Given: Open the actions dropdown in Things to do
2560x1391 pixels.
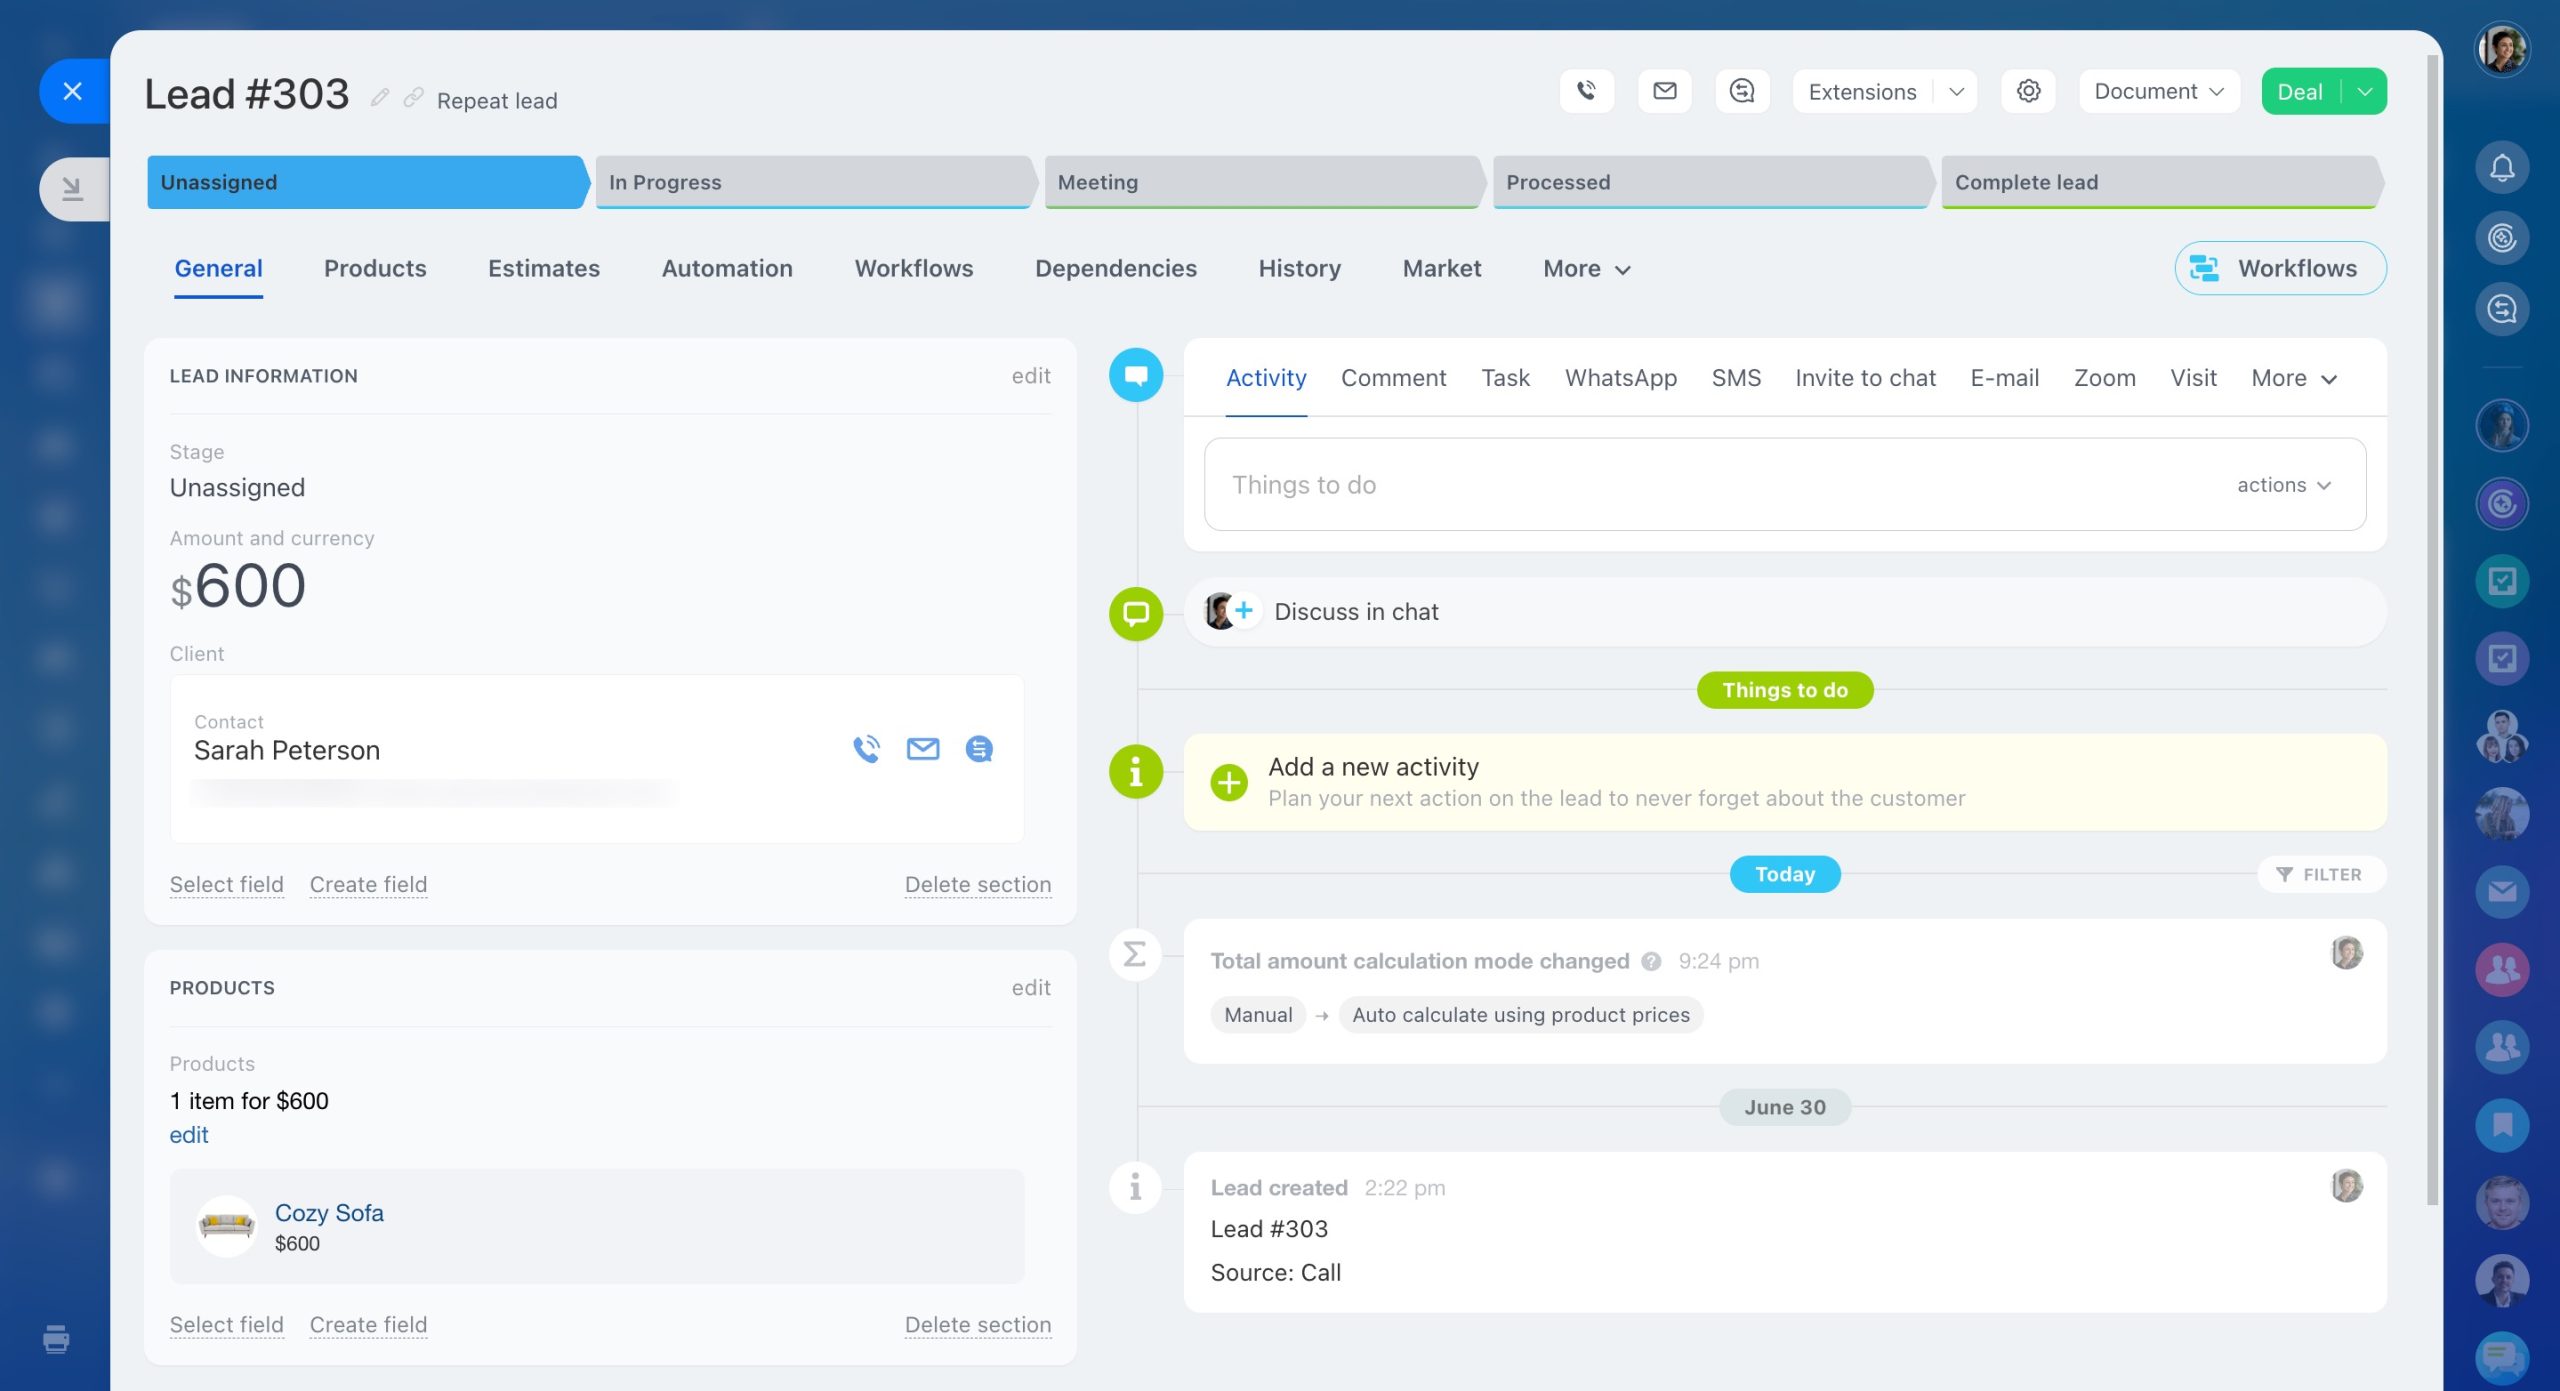Looking at the screenshot, I should 2284,485.
